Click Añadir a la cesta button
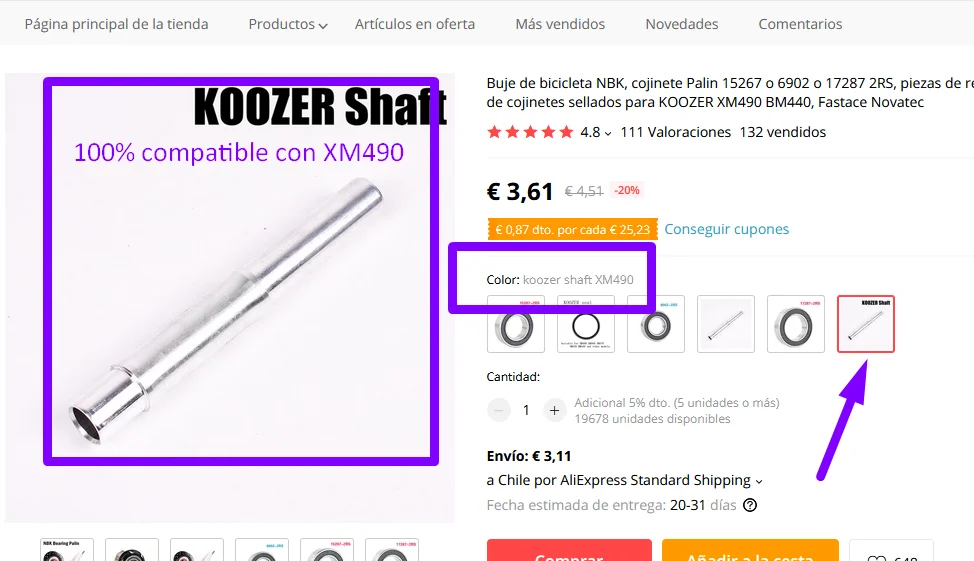 pos(750,550)
